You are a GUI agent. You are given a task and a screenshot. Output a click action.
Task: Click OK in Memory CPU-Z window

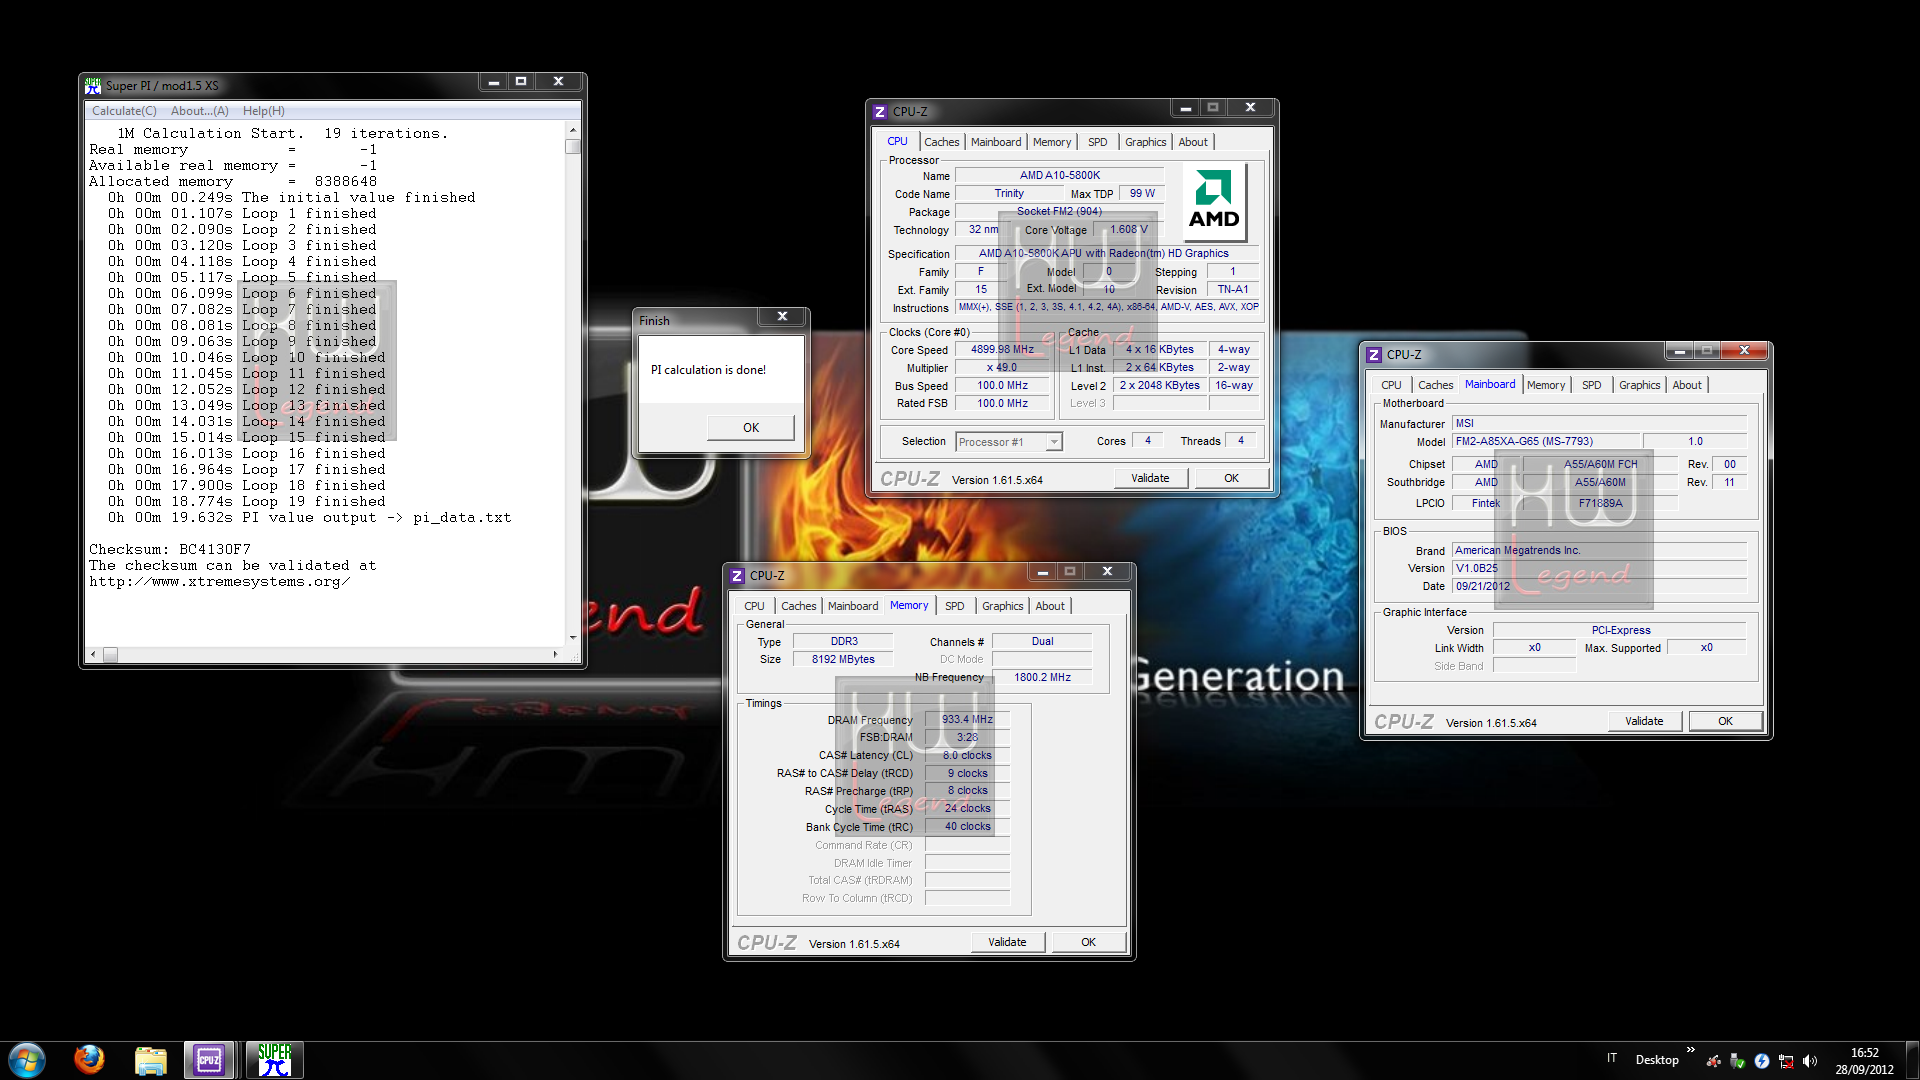[x=1088, y=942]
